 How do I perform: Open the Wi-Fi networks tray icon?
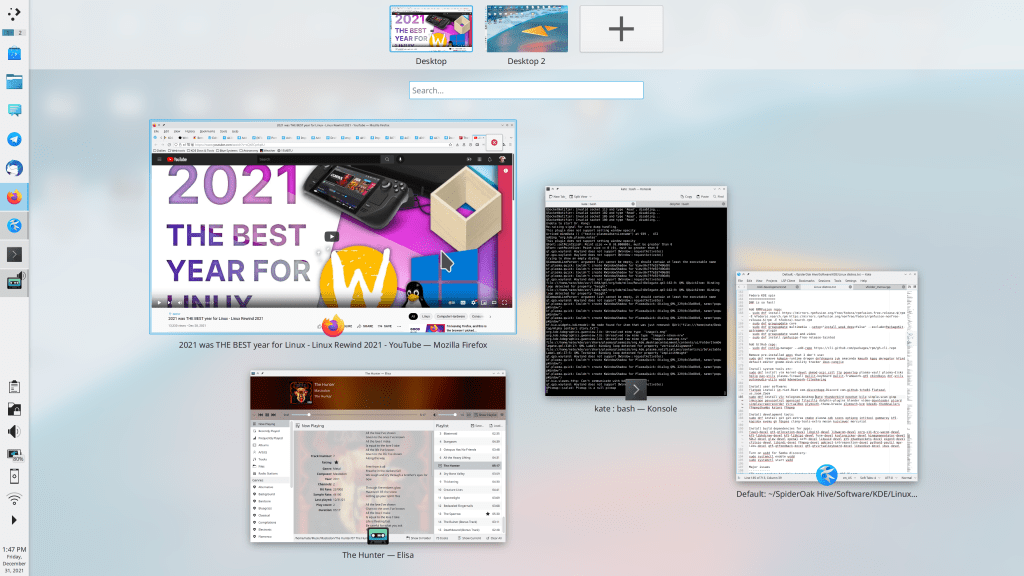pyautogui.click(x=14, y=498)
